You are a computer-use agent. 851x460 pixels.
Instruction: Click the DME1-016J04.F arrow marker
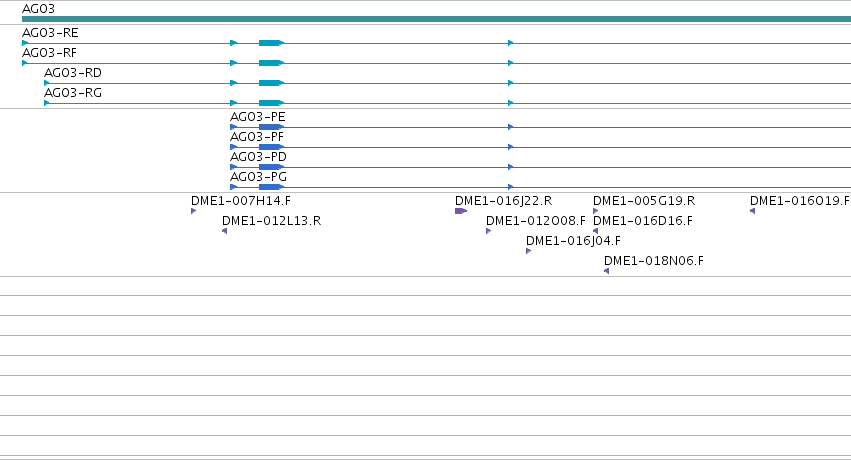pyautogui.click(x=529, y=251)
